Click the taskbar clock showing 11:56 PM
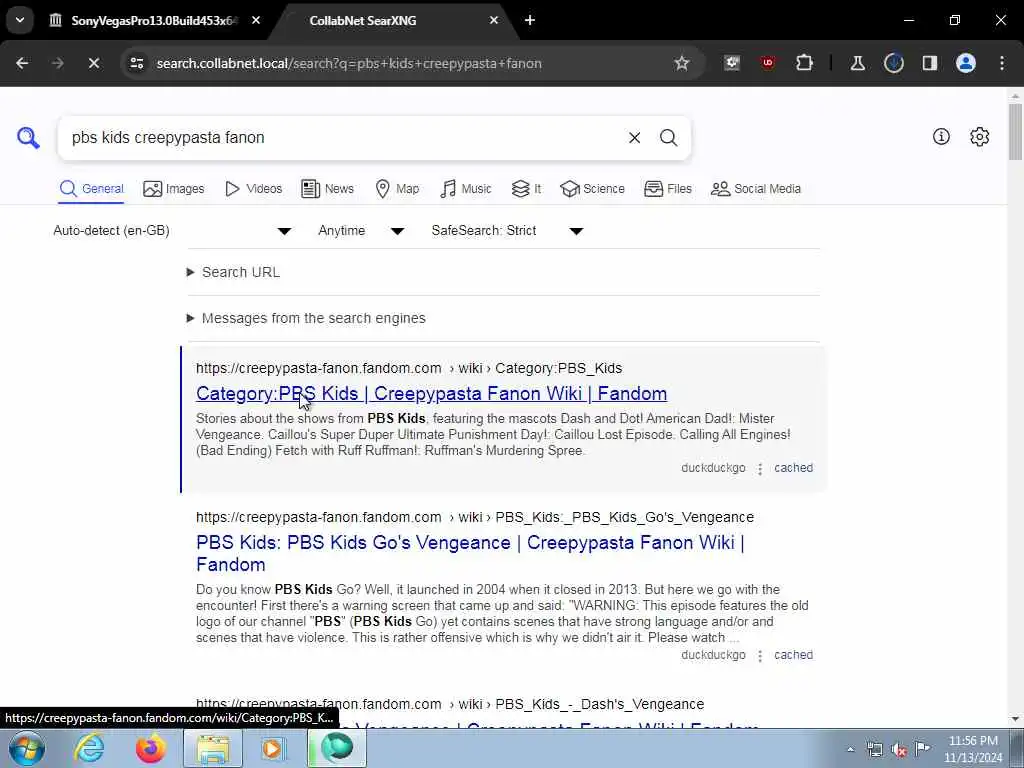The width and height of the screenshot is (1024, 768). (973, 749)
